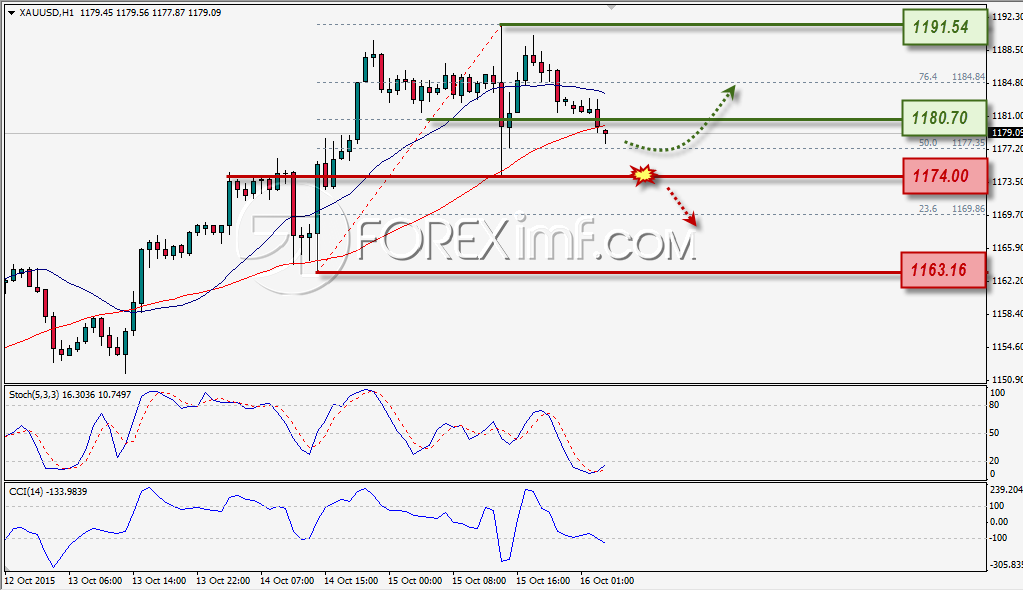This screenshot has width=1023, height=591.
Task: Select the 1174.00 red support label
Action: pyautogui.click(x=944, y=175)
